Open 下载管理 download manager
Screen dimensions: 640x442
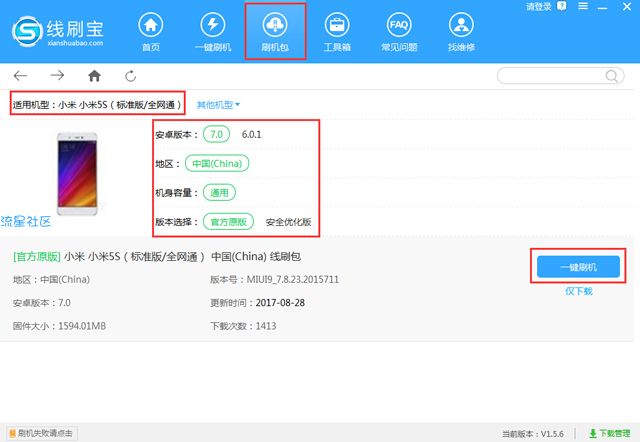[609, 433]
